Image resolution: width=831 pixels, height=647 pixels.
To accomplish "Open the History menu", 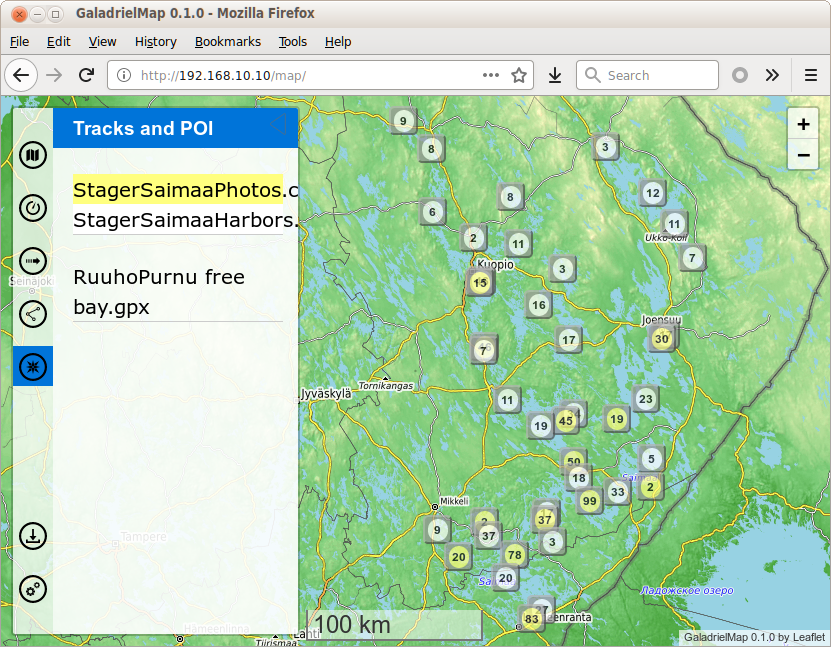I will pos(155,41).
